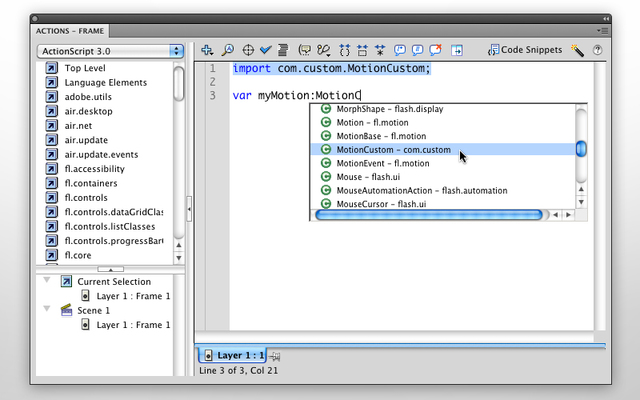The image size is (640, 400).
Task: Click the Script Assist wand icon
Action: 577,50
